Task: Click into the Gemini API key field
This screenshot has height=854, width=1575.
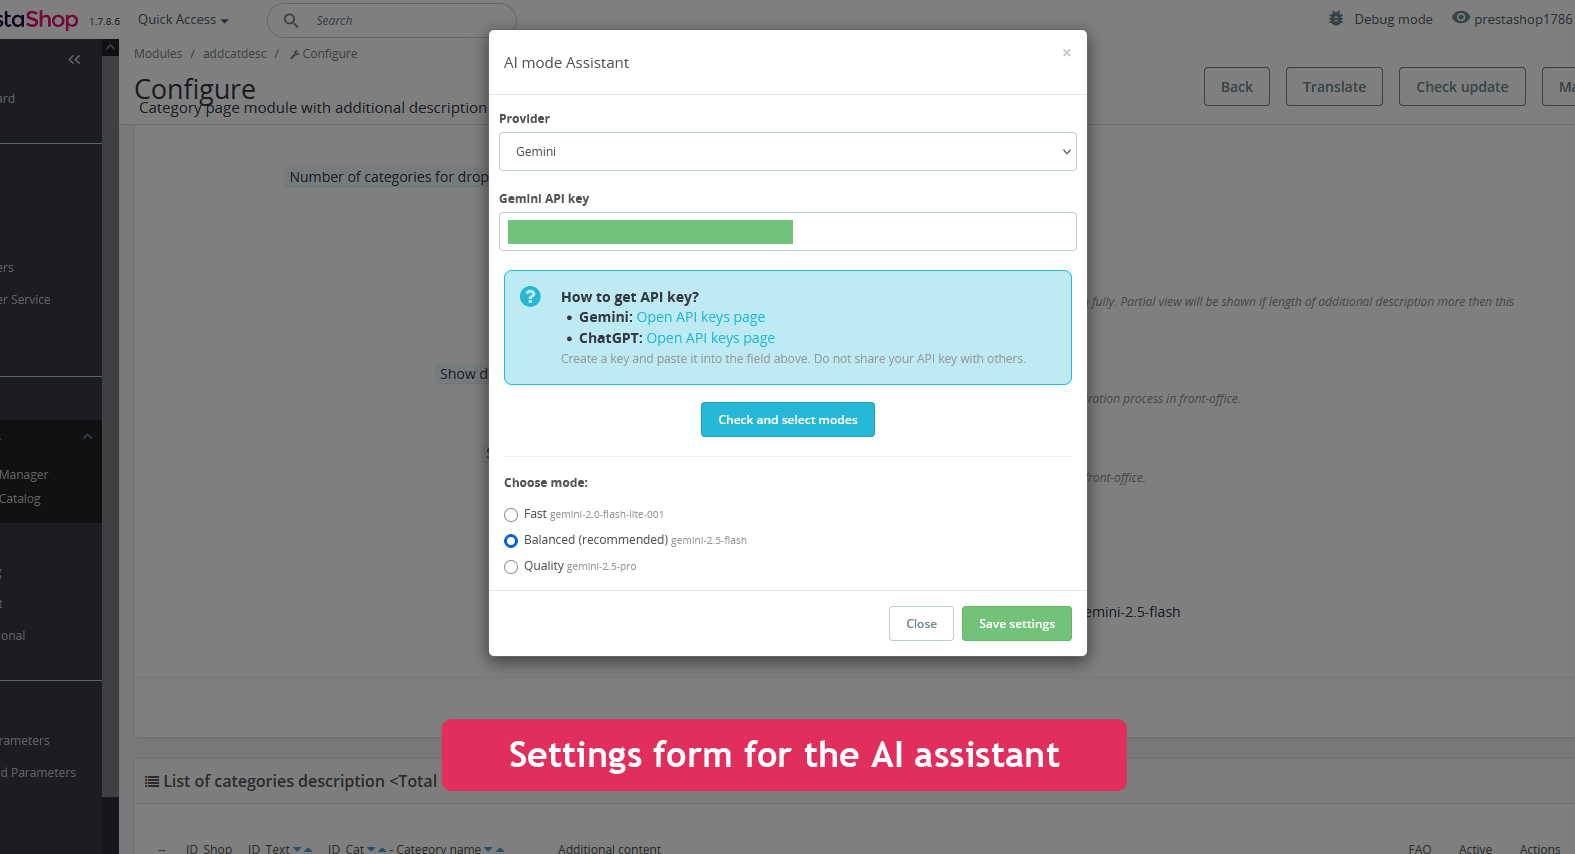Action: click(x=788, y=231)
